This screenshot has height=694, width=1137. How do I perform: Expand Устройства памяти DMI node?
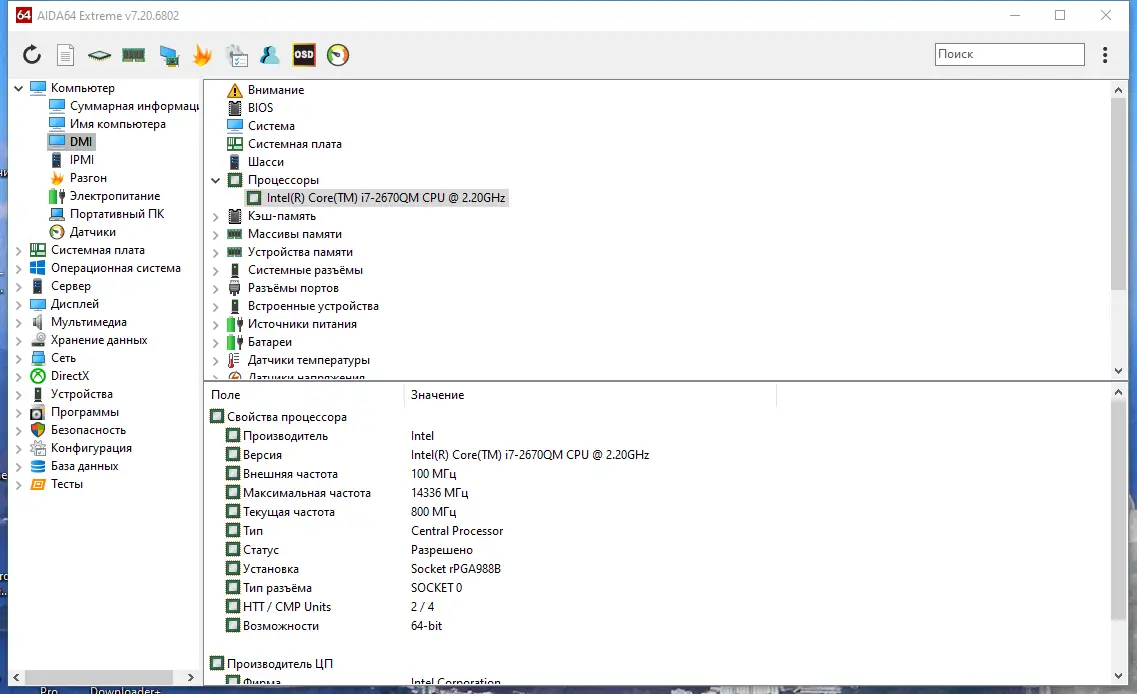215,252
